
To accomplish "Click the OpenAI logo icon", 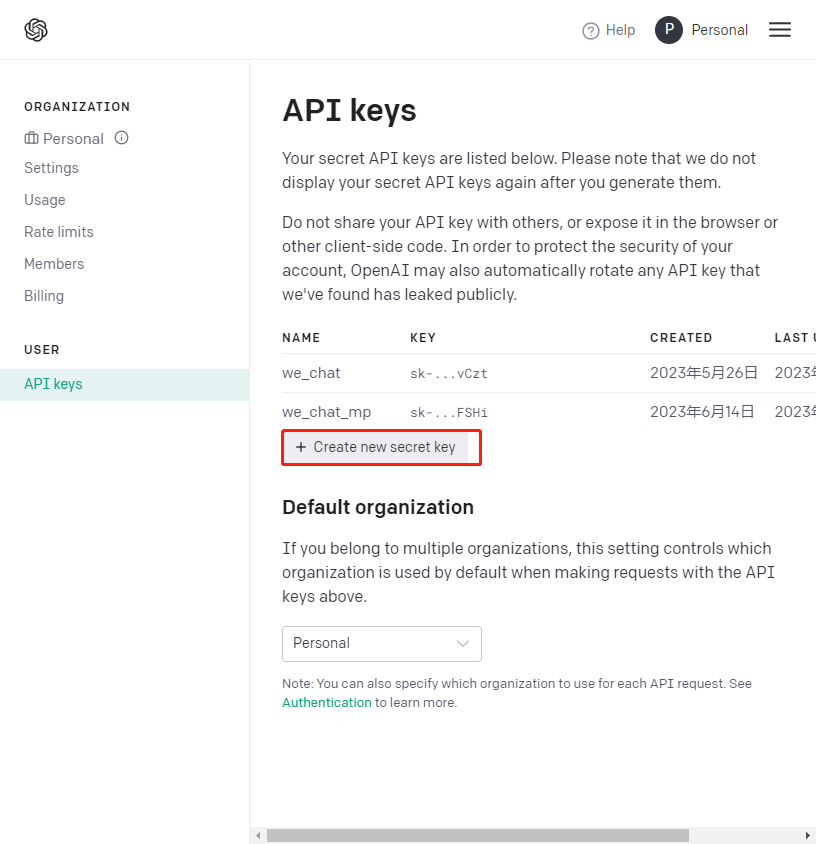I will [36, 30].
